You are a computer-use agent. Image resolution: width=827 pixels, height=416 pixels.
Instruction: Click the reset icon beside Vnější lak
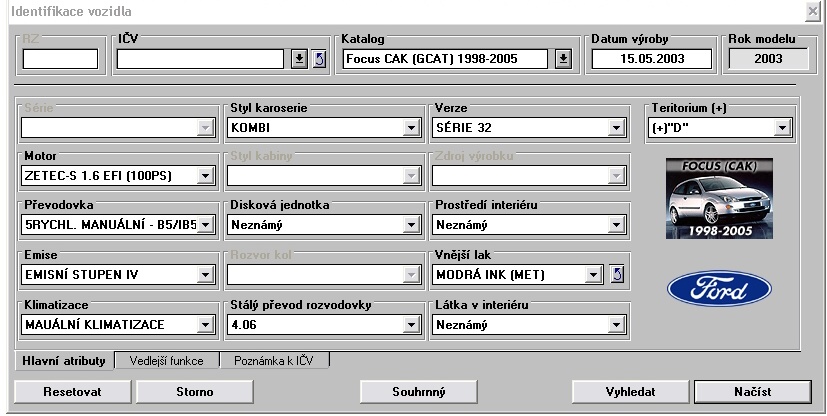click(x=618, y=273)
